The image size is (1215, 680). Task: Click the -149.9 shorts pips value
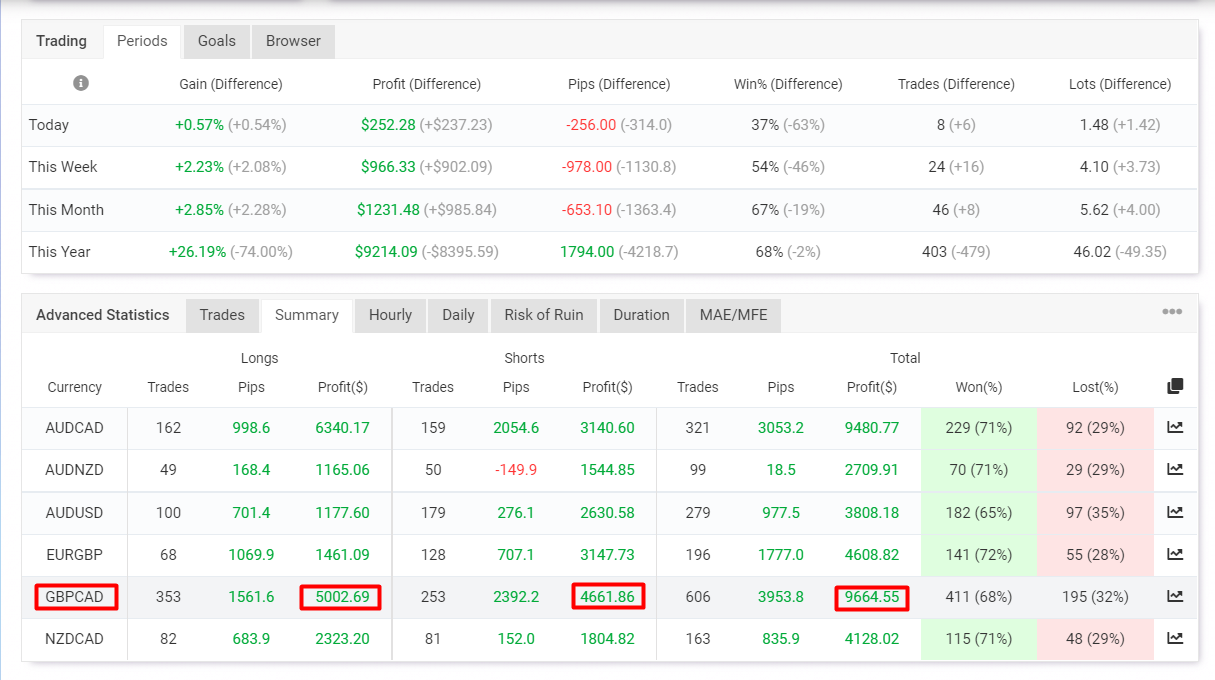pos(516,470)
